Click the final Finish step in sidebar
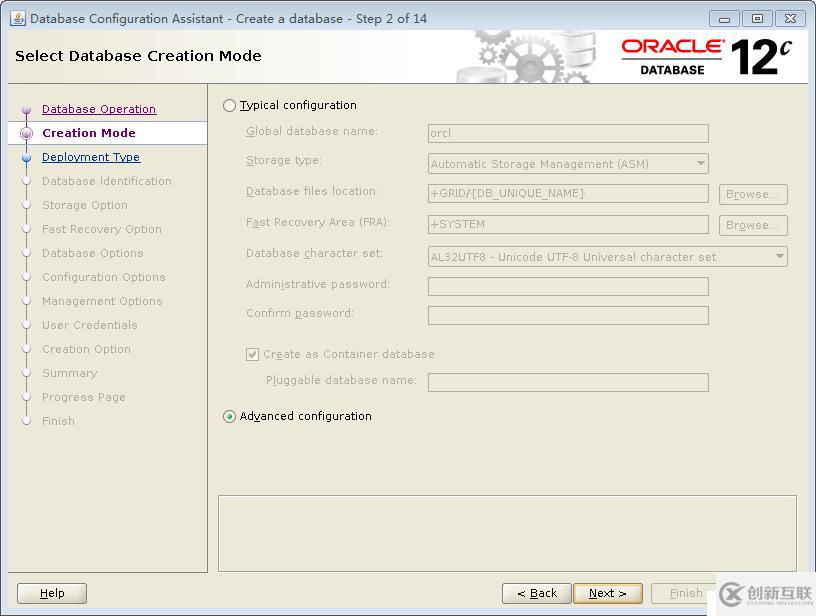This screenshot has height=616, width=816. (x=58, y=421)
